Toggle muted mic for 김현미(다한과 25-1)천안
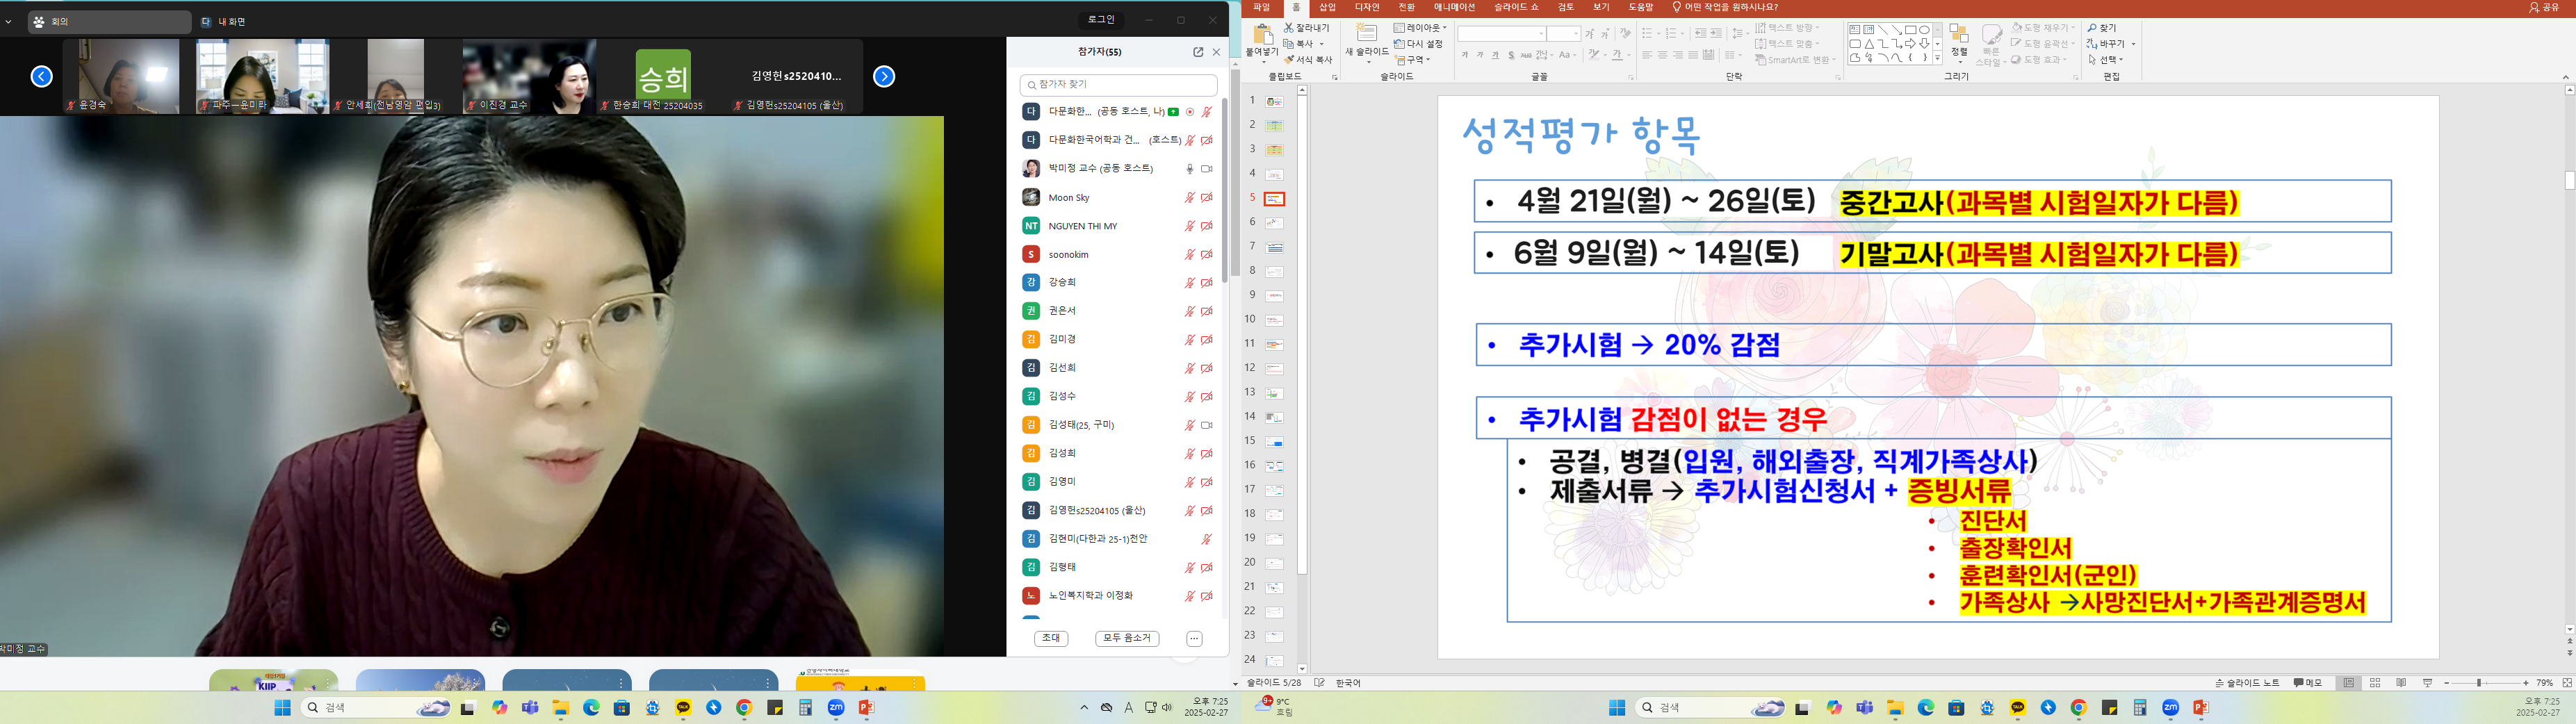 [1207, 539]
